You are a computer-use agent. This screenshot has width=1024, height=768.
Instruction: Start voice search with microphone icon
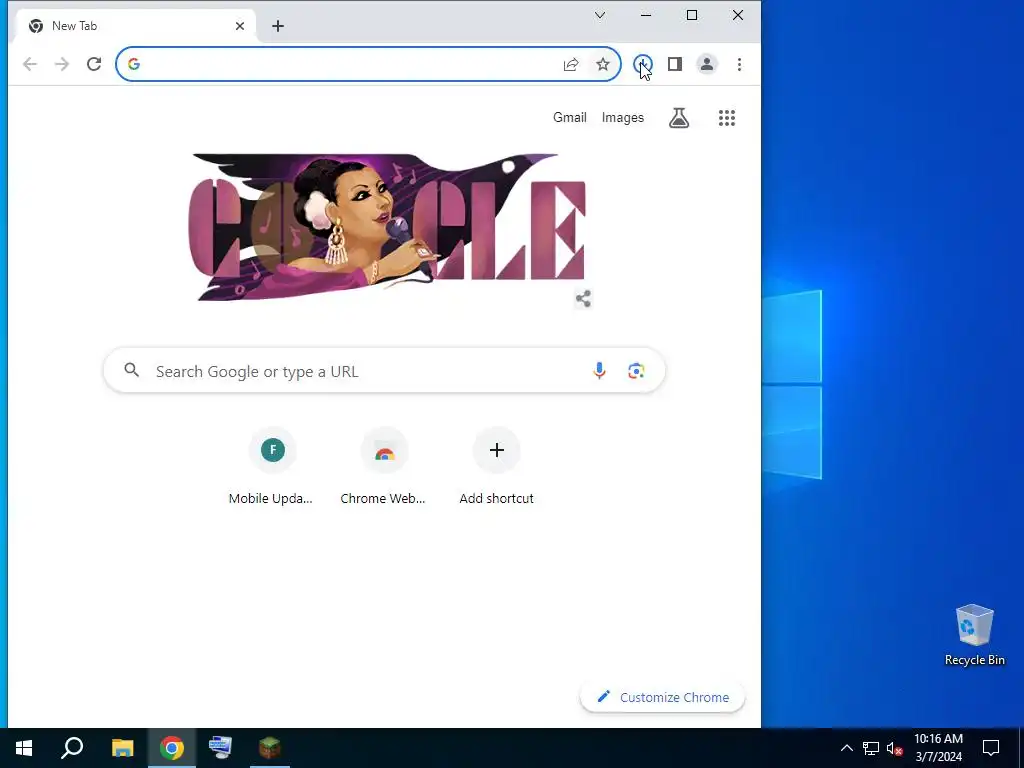(x=599, y=371)
